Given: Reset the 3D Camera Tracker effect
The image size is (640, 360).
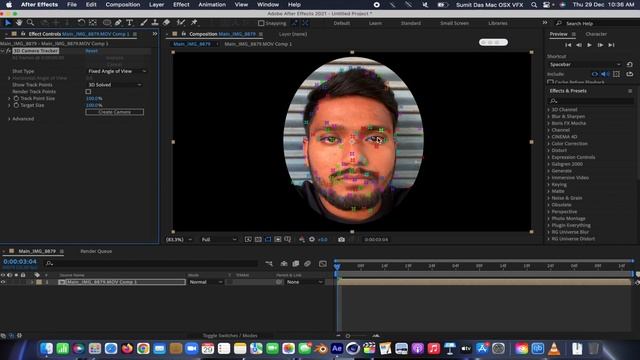Looking at the screenshot, I should point(91,51).
